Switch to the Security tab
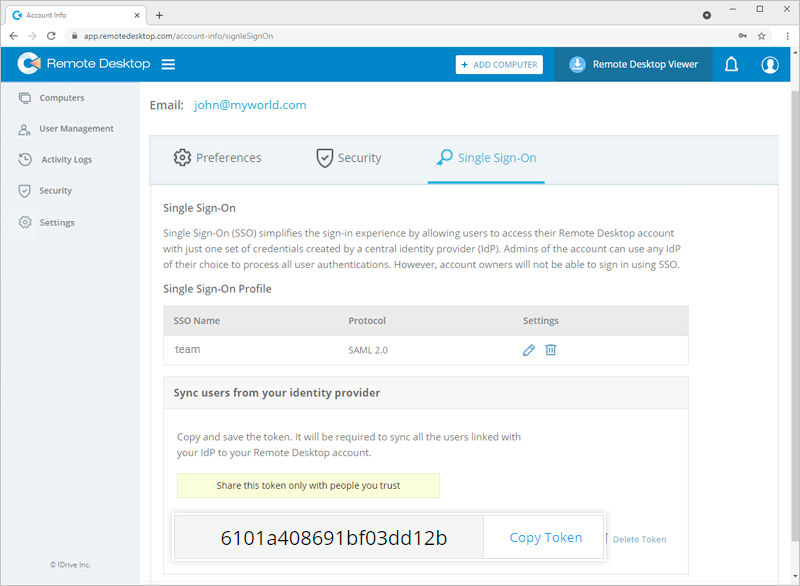800x586 pixels. pos(349,158)
